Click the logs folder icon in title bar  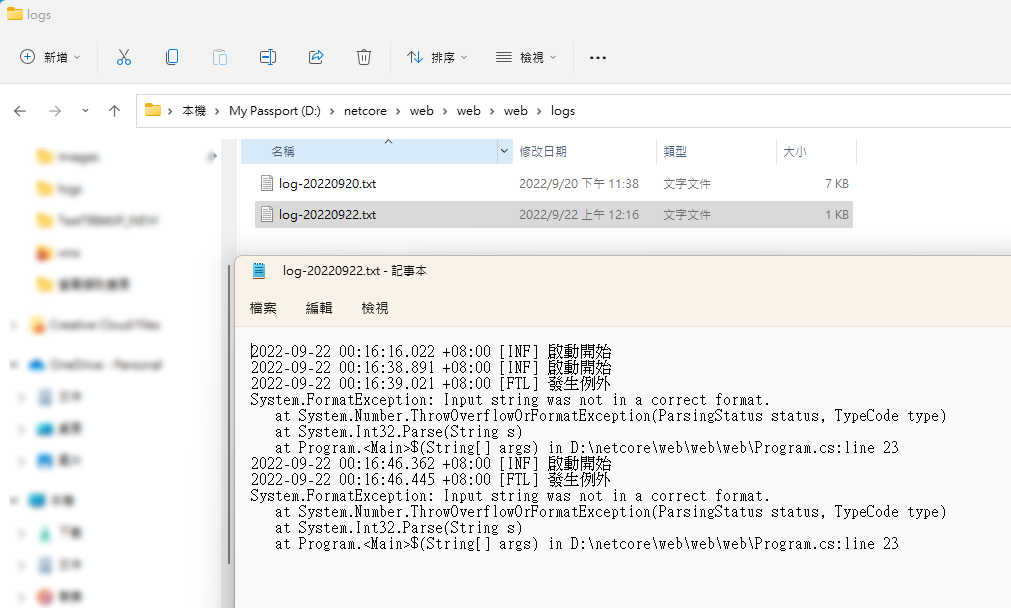14,14
